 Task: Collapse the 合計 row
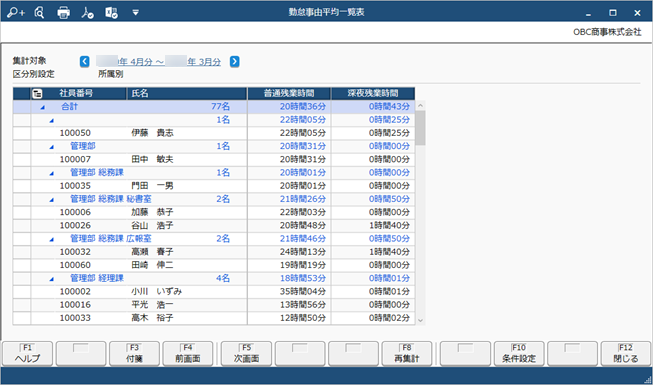pos(42,108)
